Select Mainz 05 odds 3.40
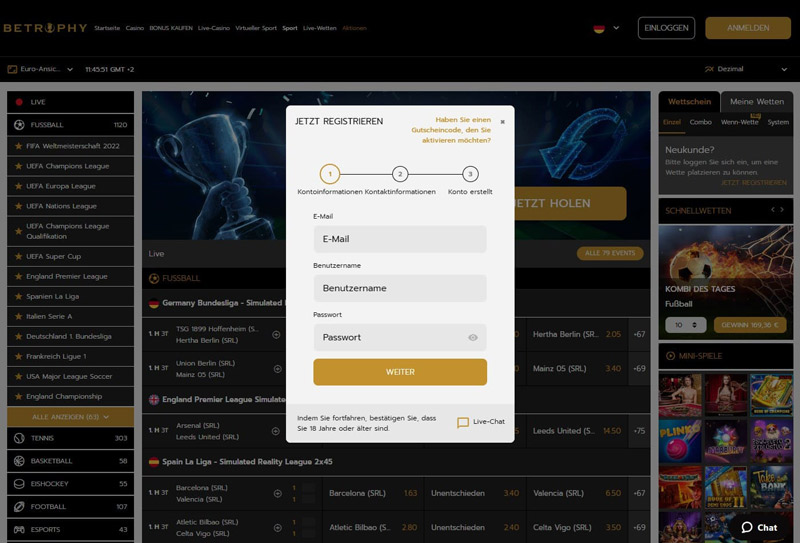The height and width of the screenshot is (543, 800). (x=613, y=368)
